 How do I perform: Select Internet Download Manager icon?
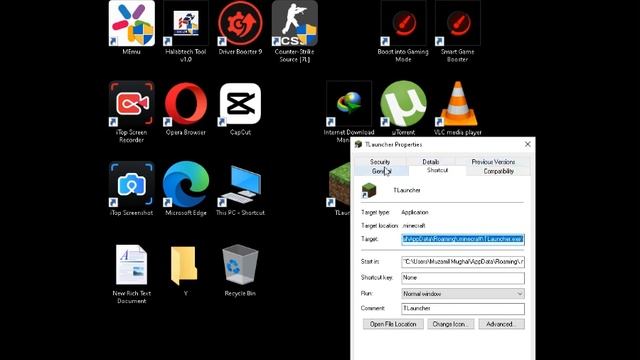349,104
